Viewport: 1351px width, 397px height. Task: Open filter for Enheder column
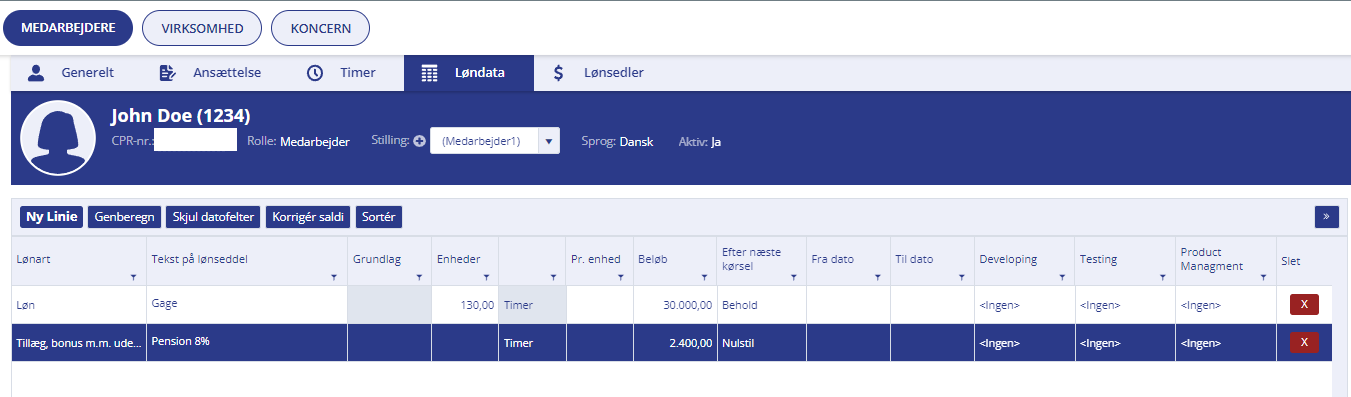pos(486,277)
